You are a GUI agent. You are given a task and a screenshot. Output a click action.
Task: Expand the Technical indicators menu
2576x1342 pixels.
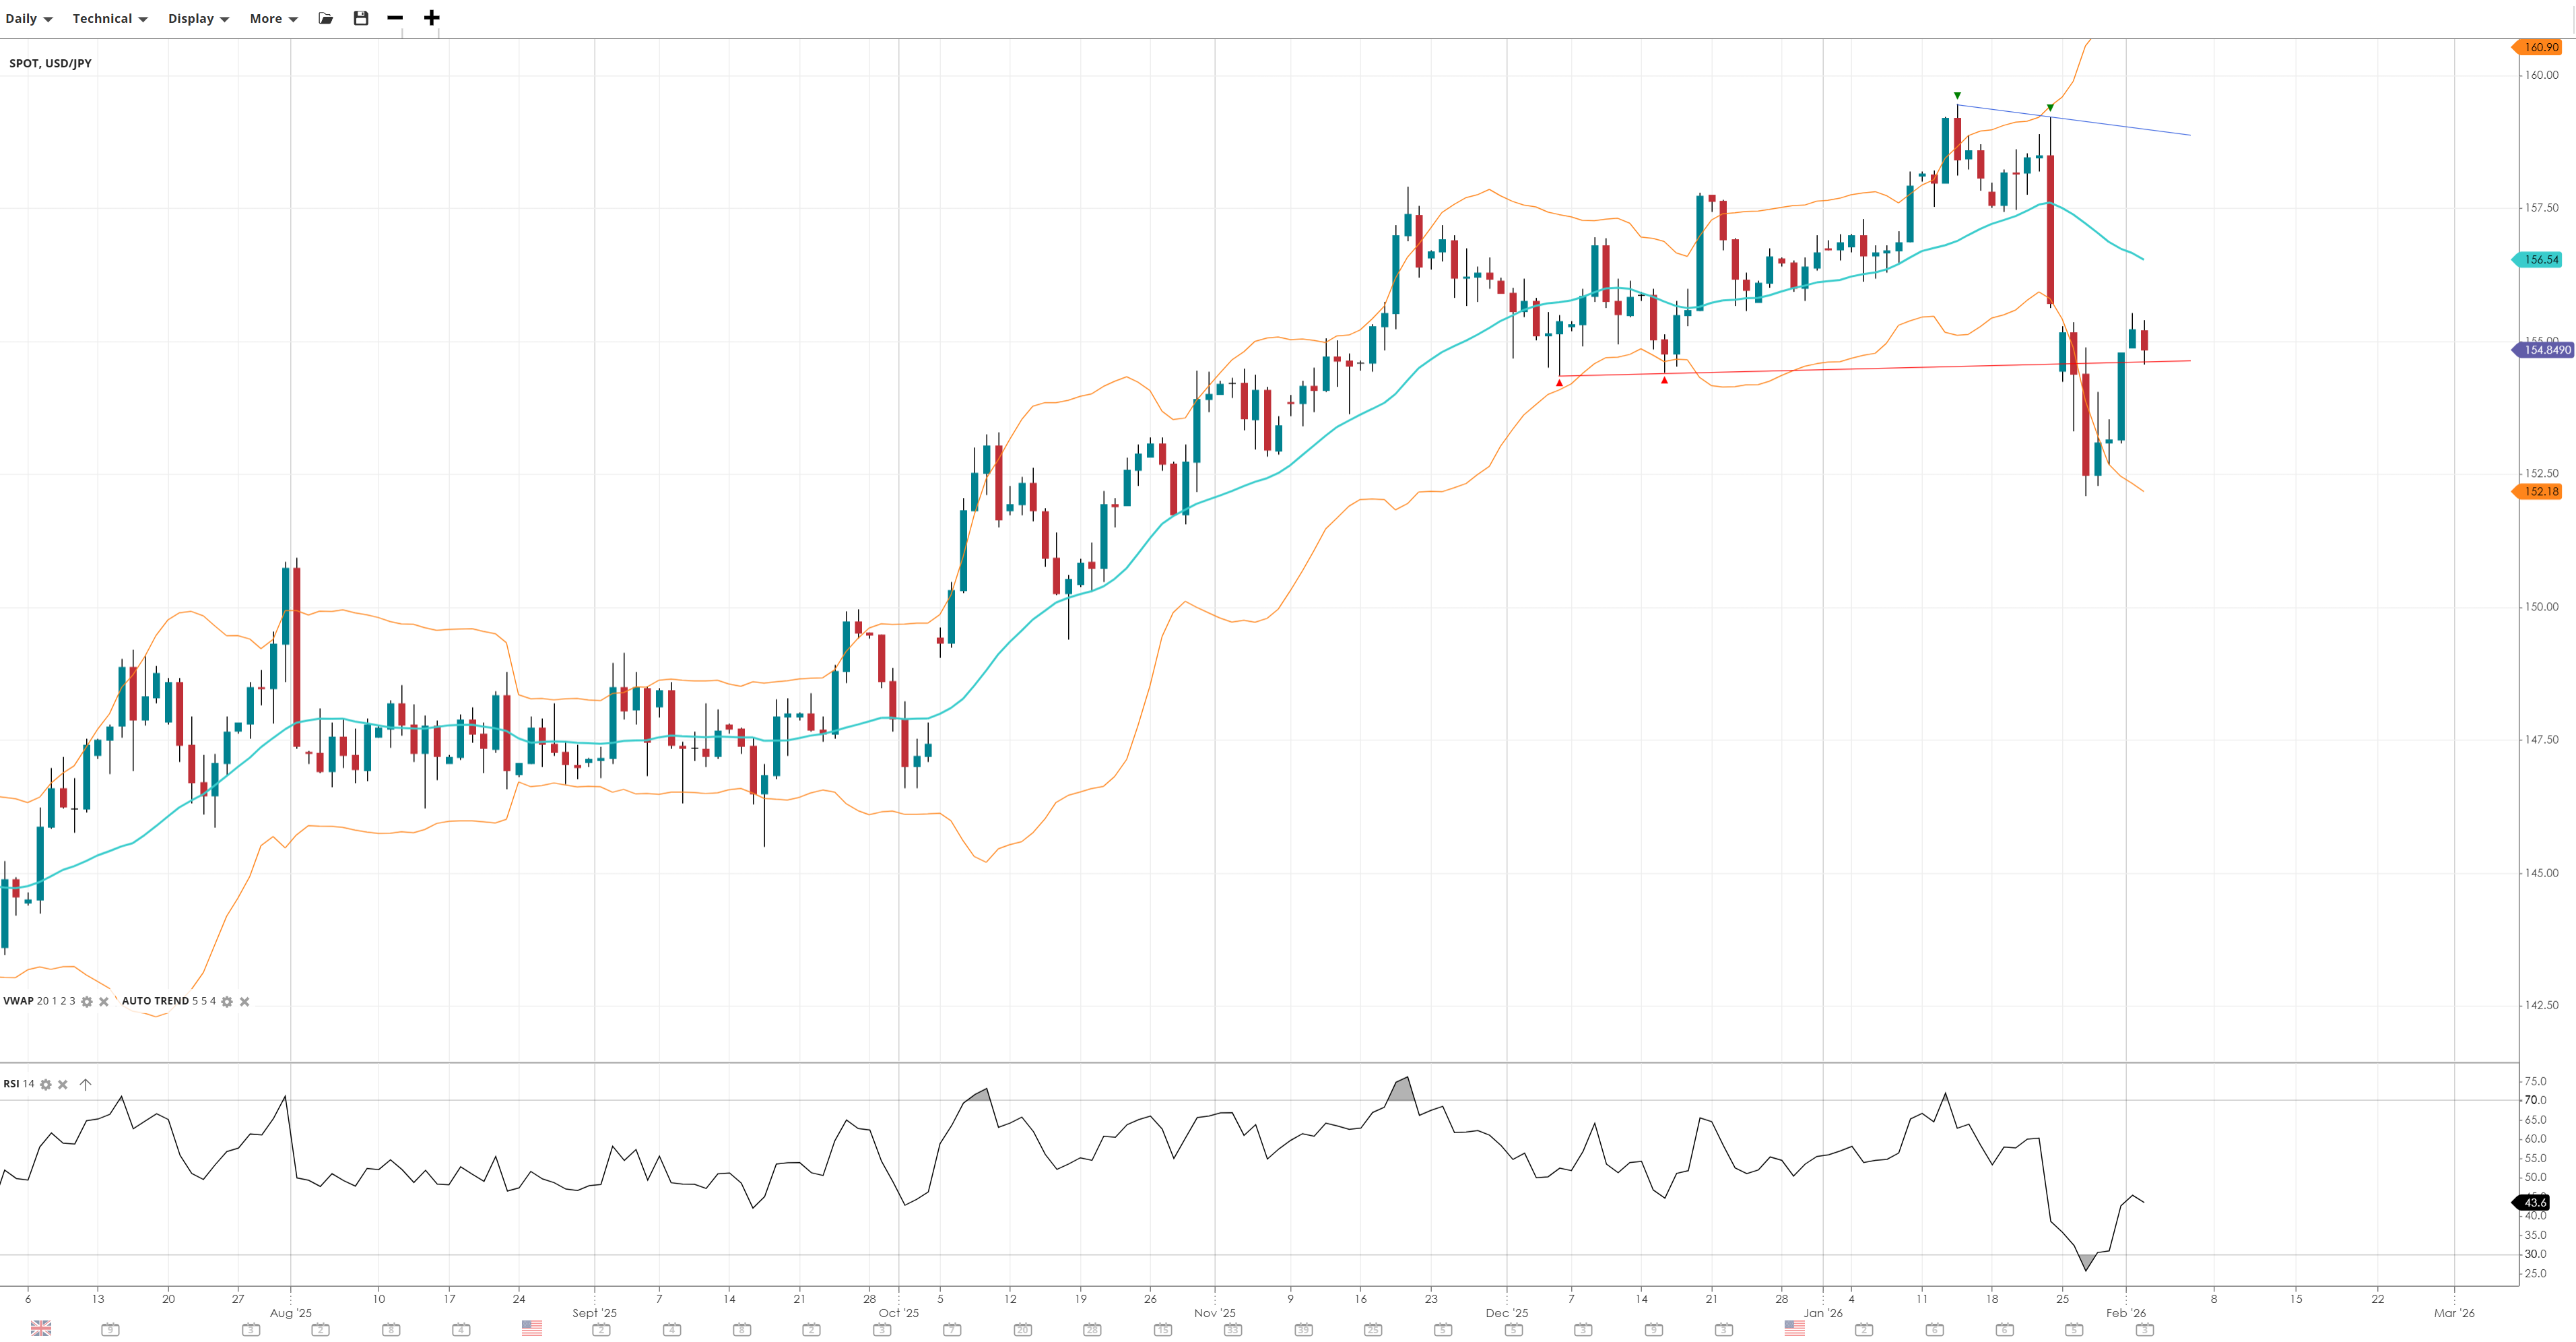(110, 19)
